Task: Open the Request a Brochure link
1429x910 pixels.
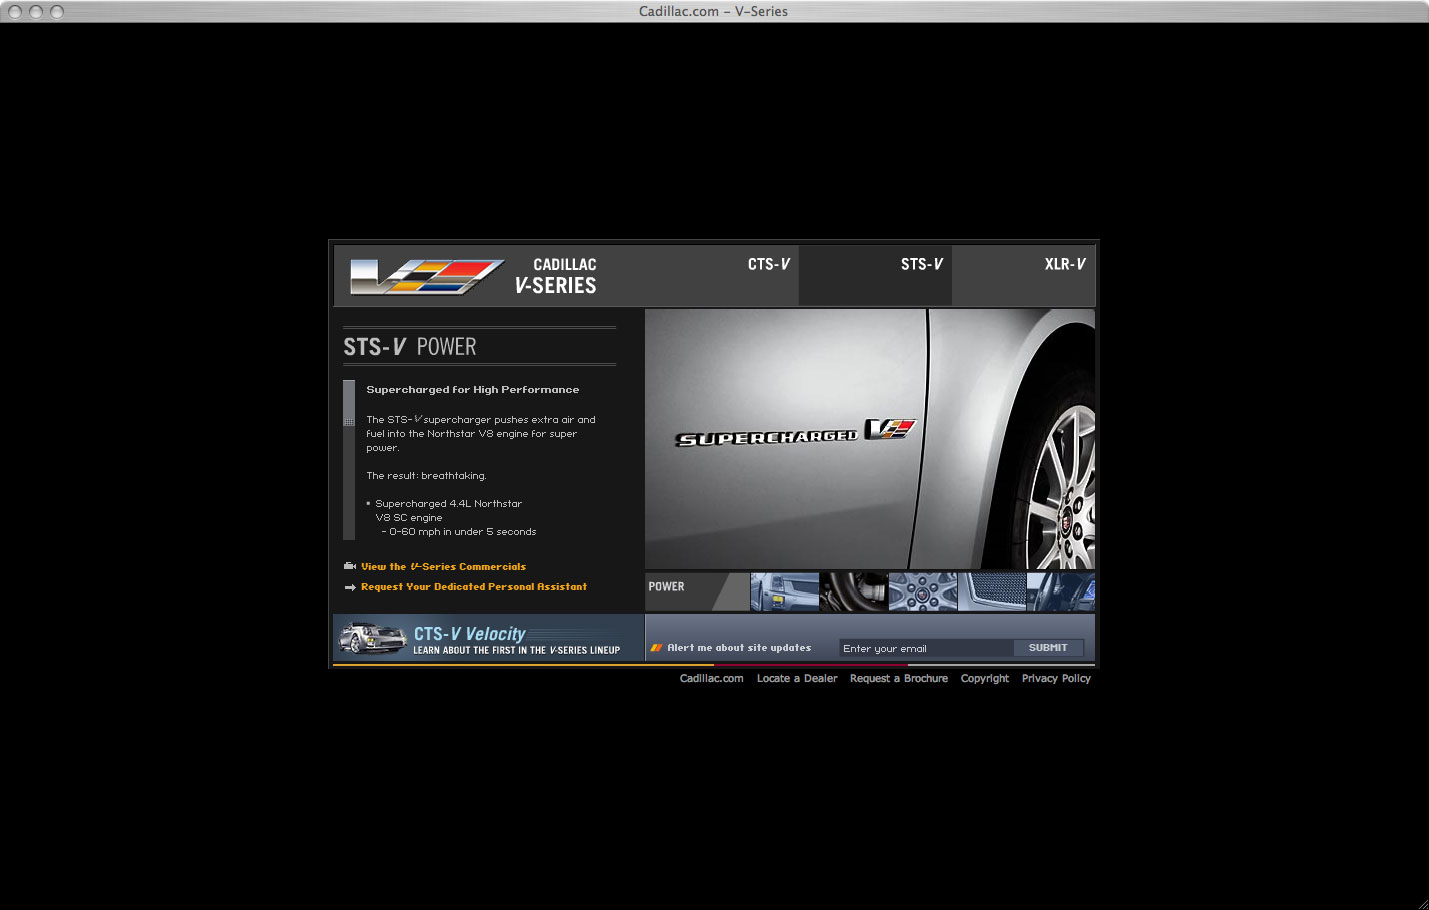Action: [x=899, y=678]
